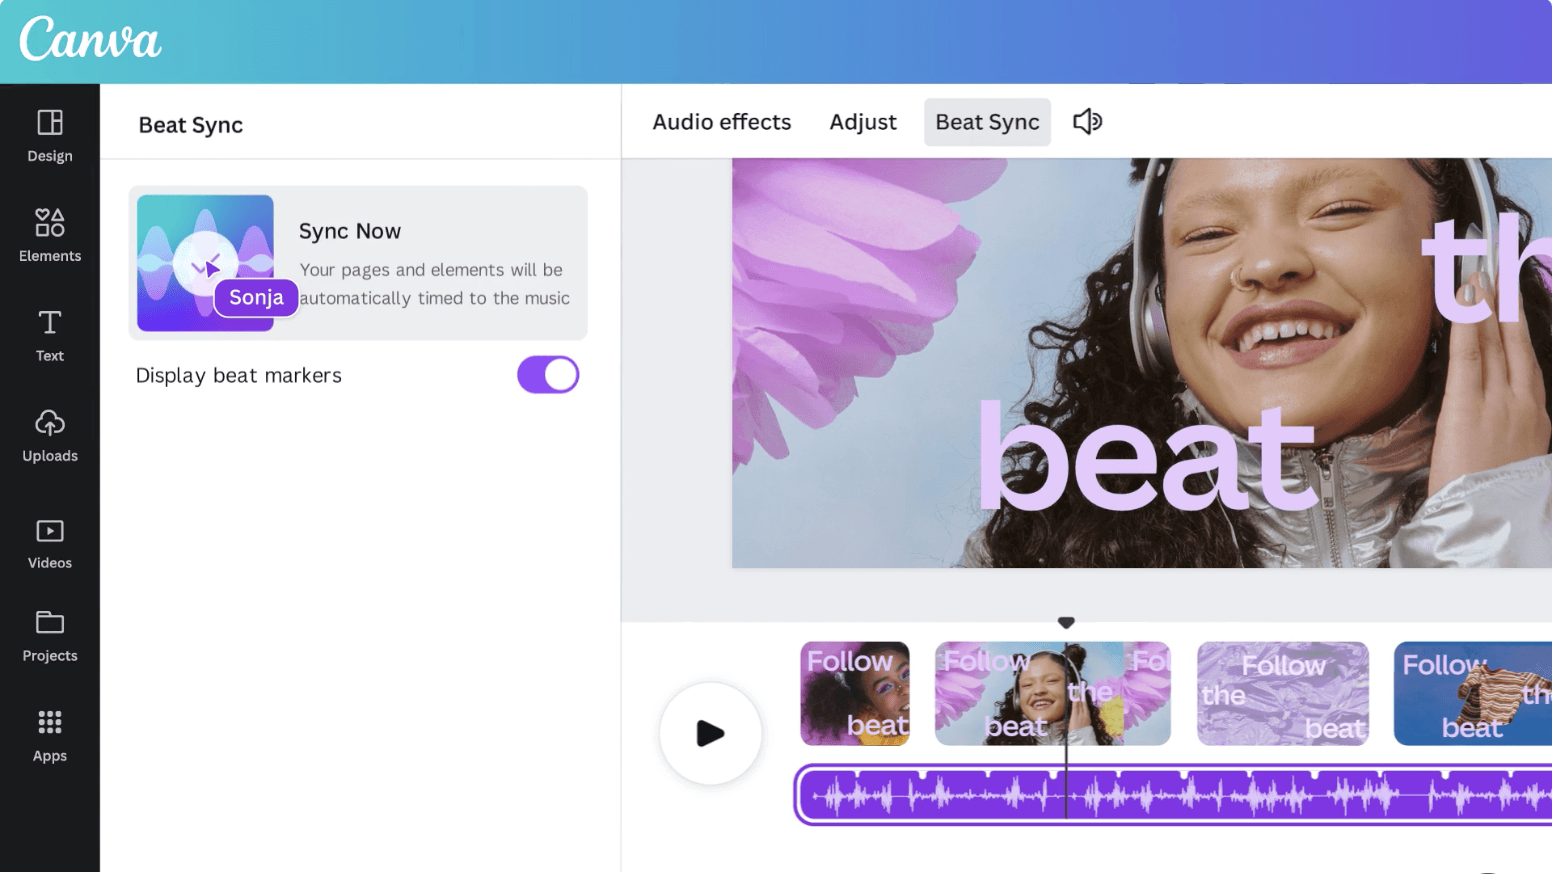Toggle Display beat markers switch
Screen dimensions: 1552x874
coord(548,375)
